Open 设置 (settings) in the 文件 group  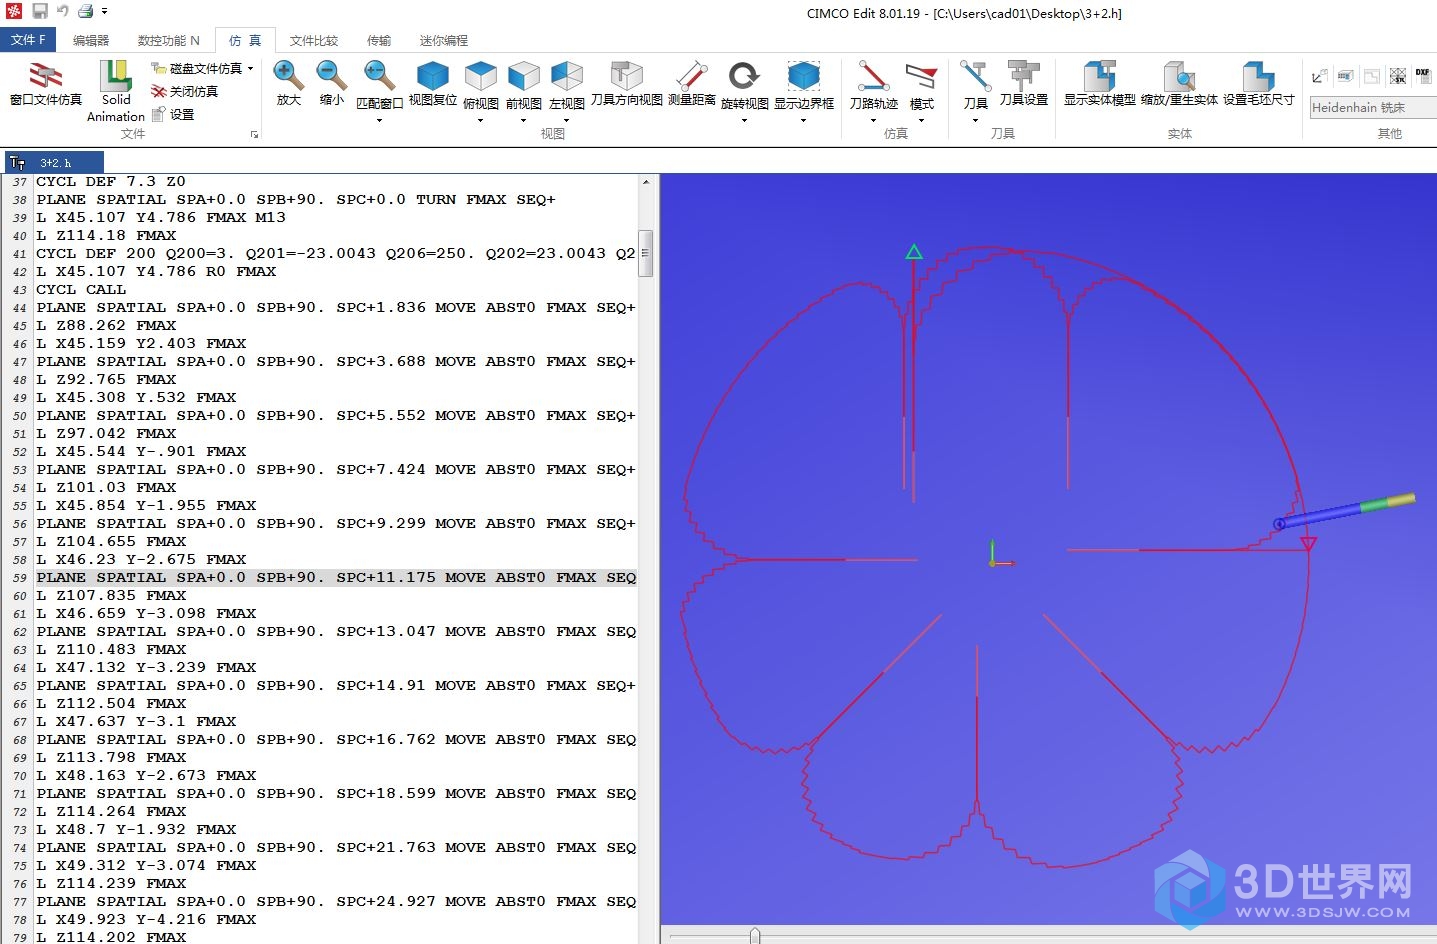point(173,114)
